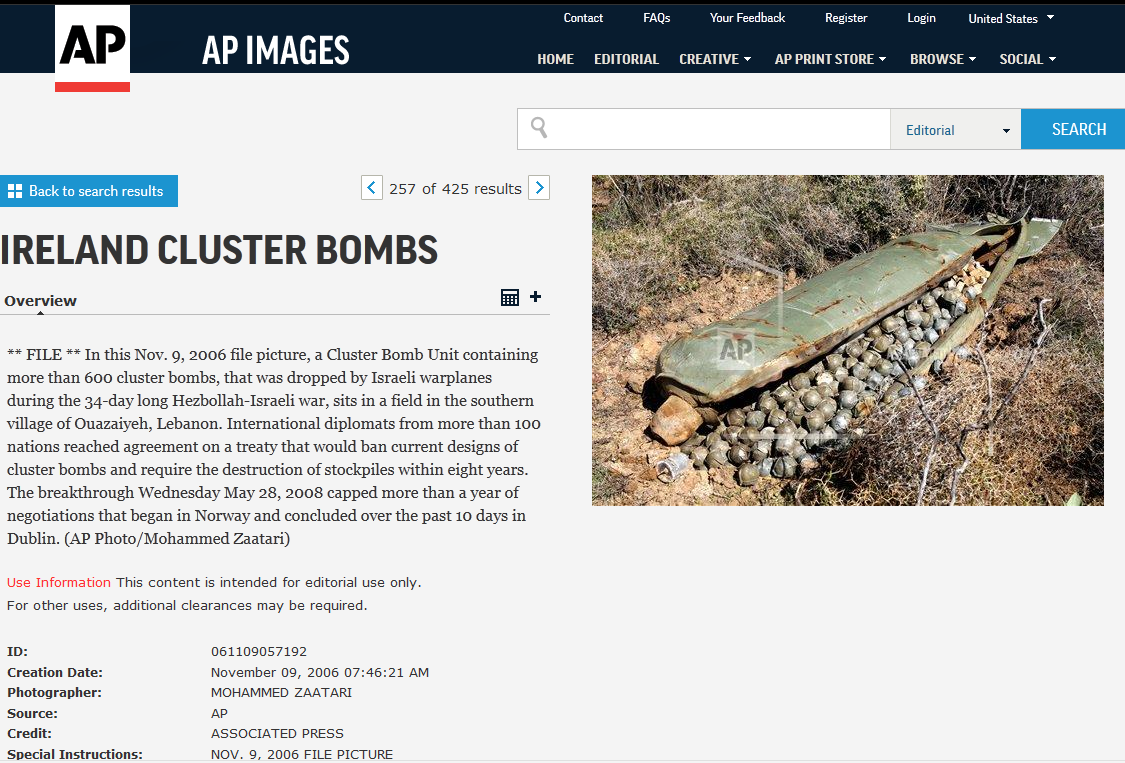1125x763 pixels.
Task: Click the NOV. 9, 2006 FILE PICTURE text
Action: [302, 754]
